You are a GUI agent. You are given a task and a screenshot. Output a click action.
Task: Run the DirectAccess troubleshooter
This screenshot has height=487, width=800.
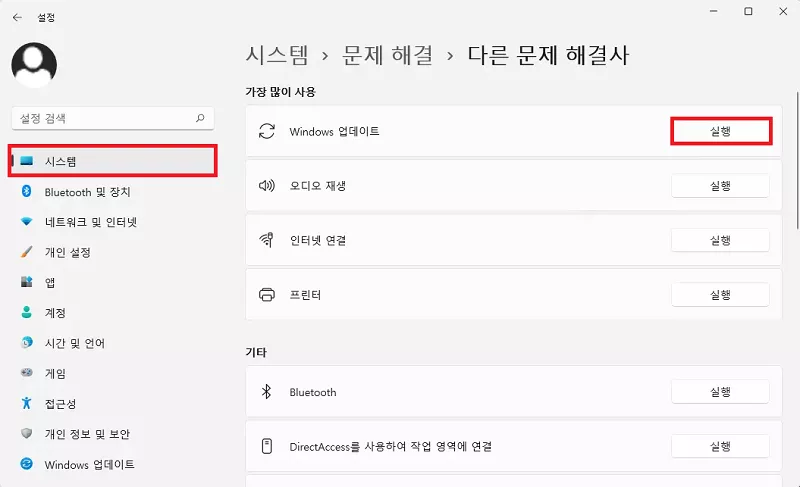[x=720, y=446]
